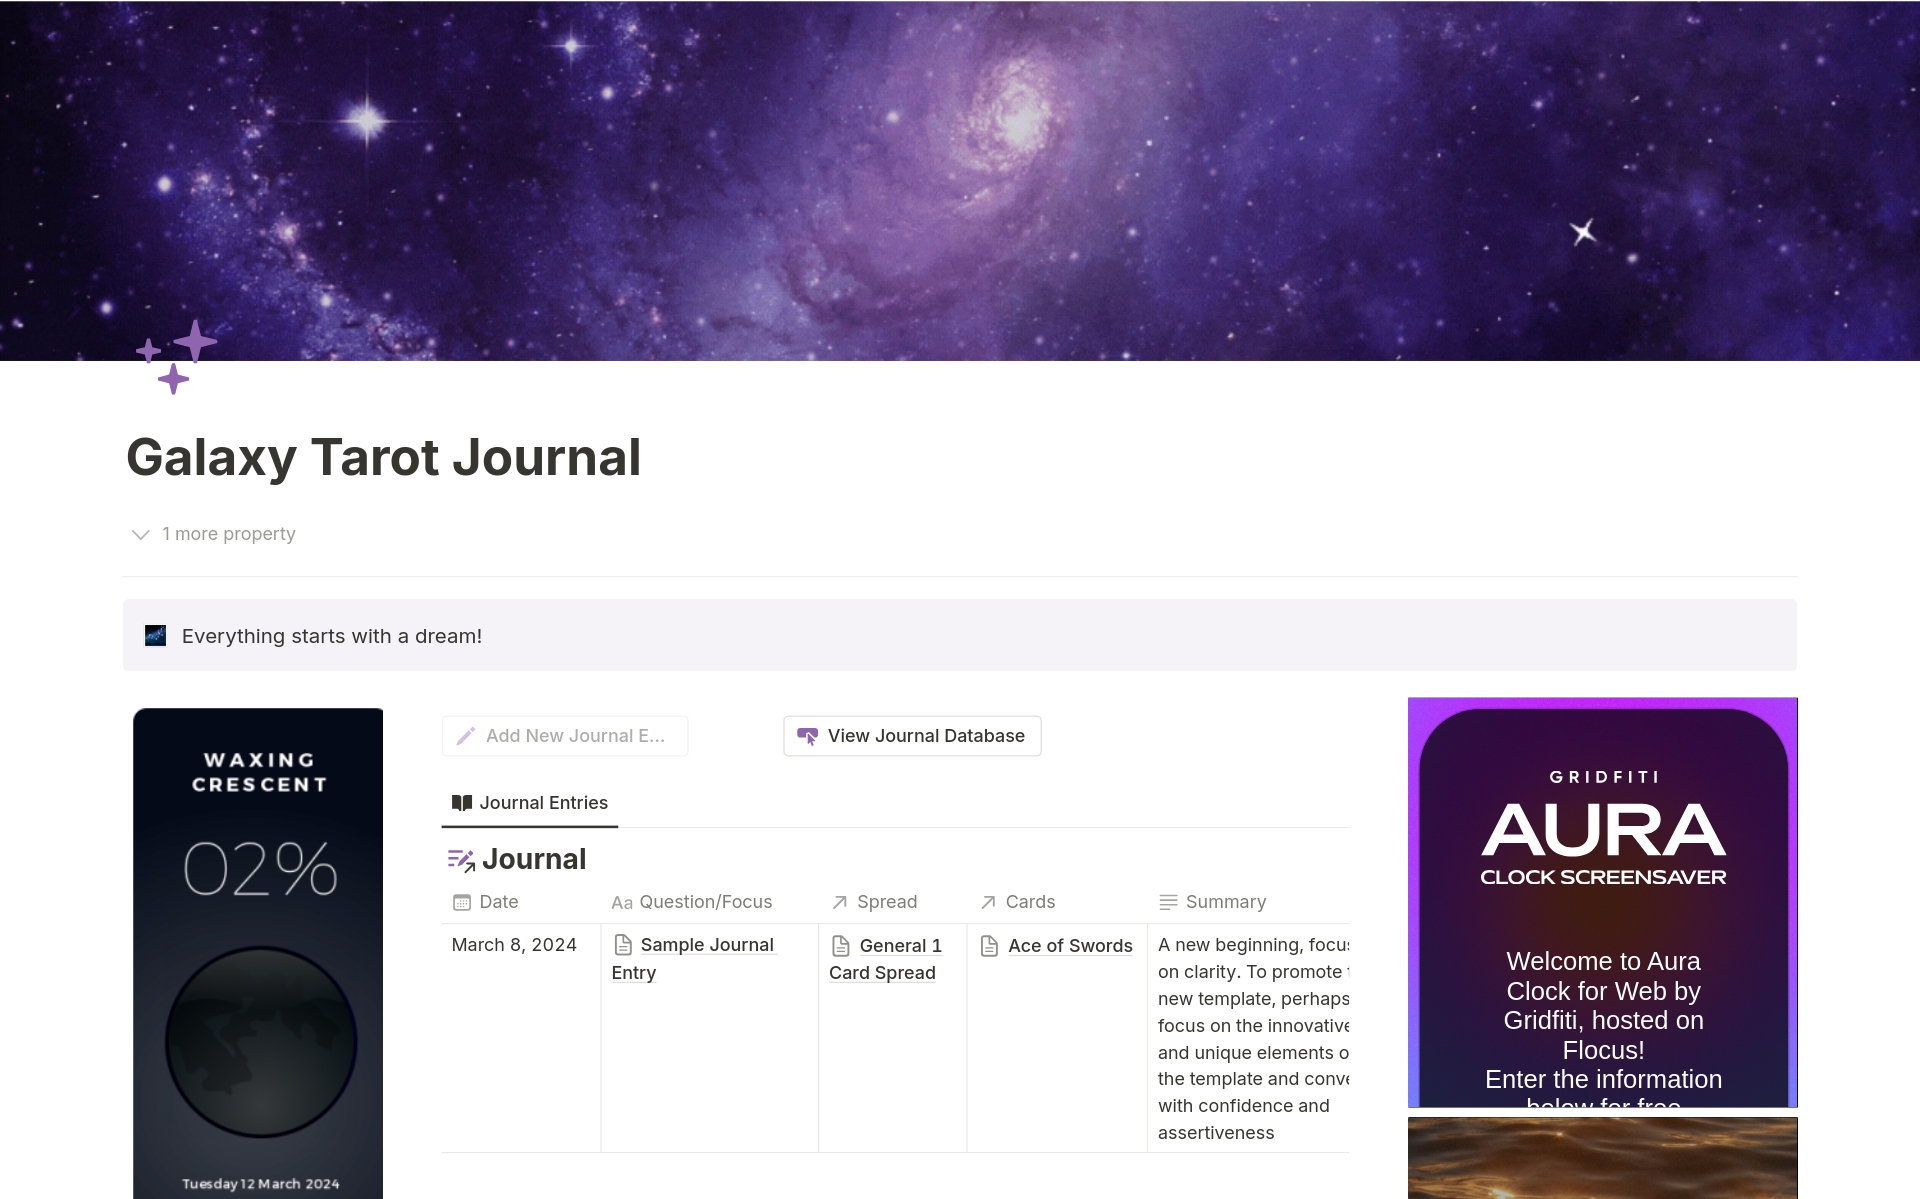Image resolution: width=1920 pixels, height=1199 pixels.
Task: Open the Spread column header dropdown
Action: (887, 902)
